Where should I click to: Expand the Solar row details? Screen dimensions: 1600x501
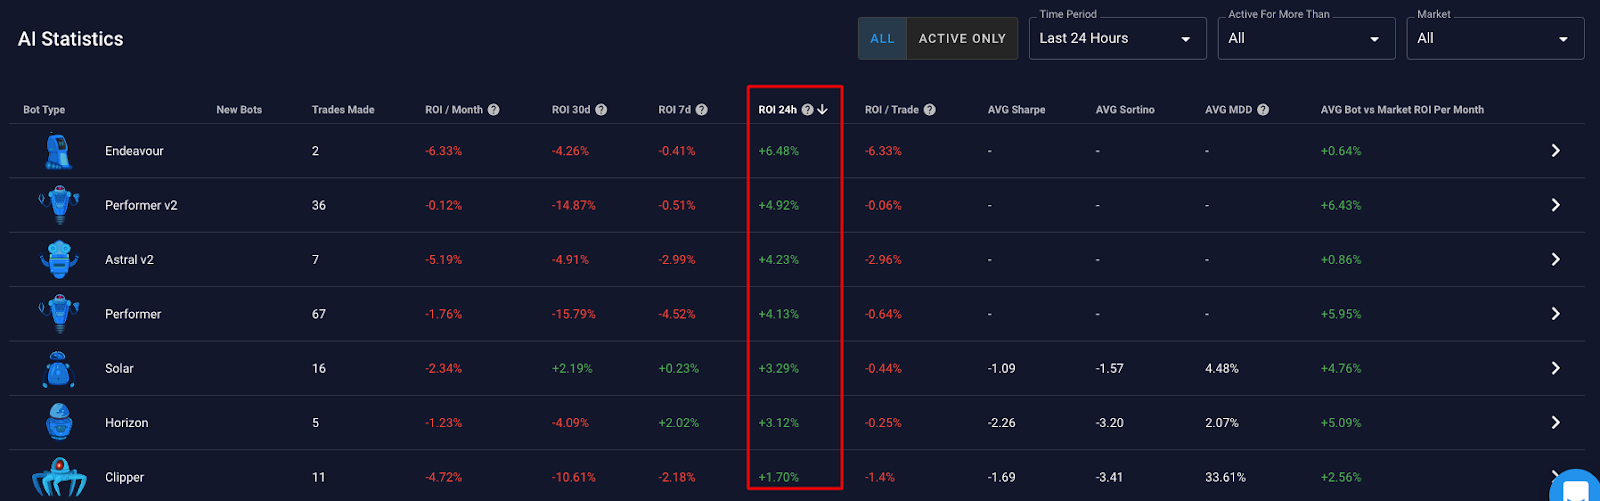point(1555,368)
